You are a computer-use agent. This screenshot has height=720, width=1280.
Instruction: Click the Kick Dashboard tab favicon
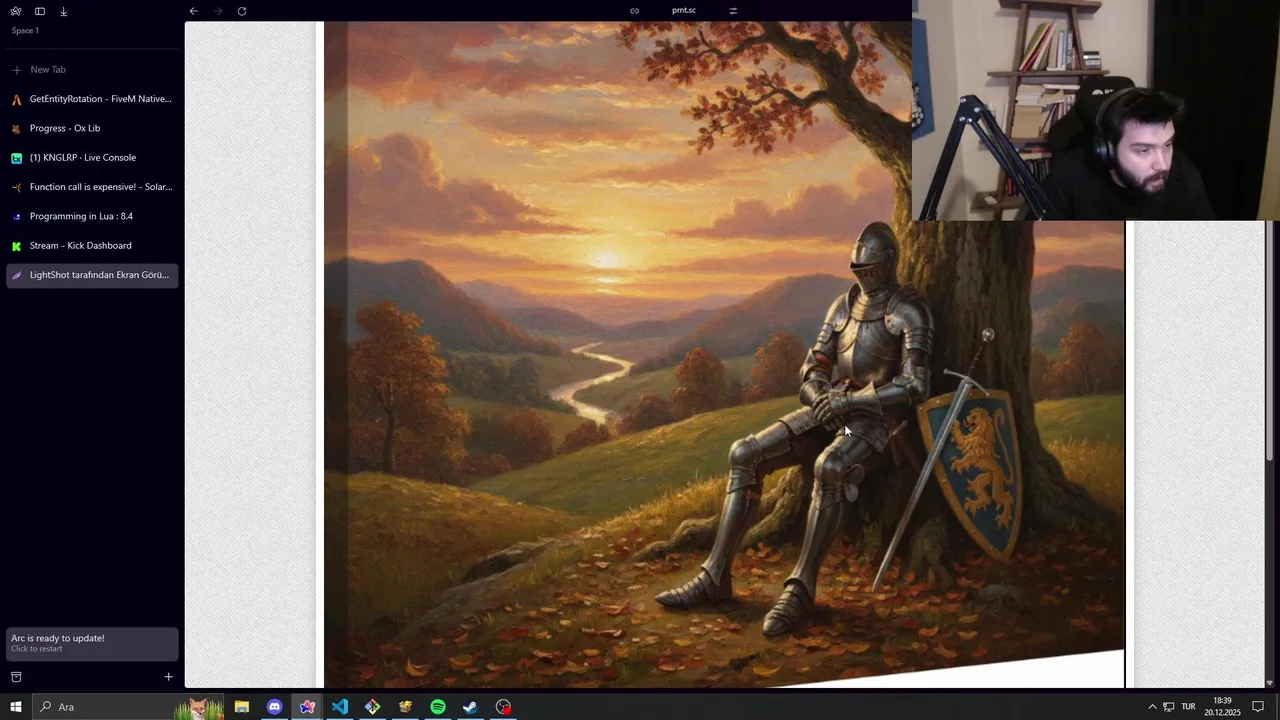[x=16, y=246]
